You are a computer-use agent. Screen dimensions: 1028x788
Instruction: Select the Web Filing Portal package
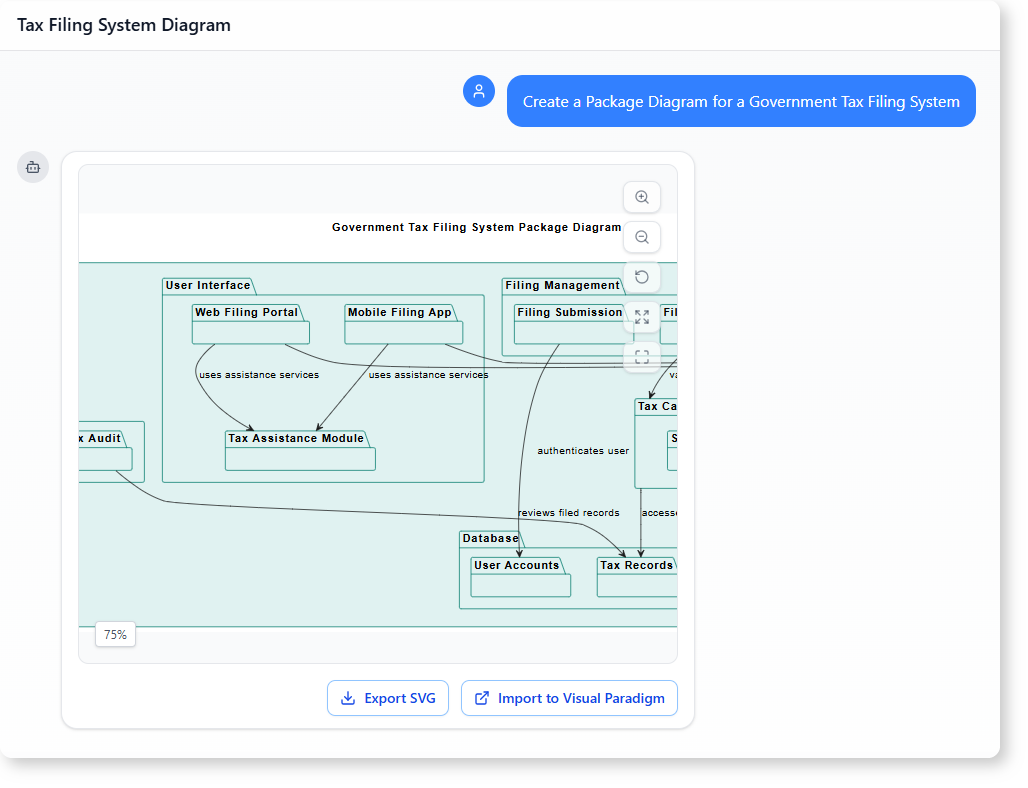[x=250, y=325]
